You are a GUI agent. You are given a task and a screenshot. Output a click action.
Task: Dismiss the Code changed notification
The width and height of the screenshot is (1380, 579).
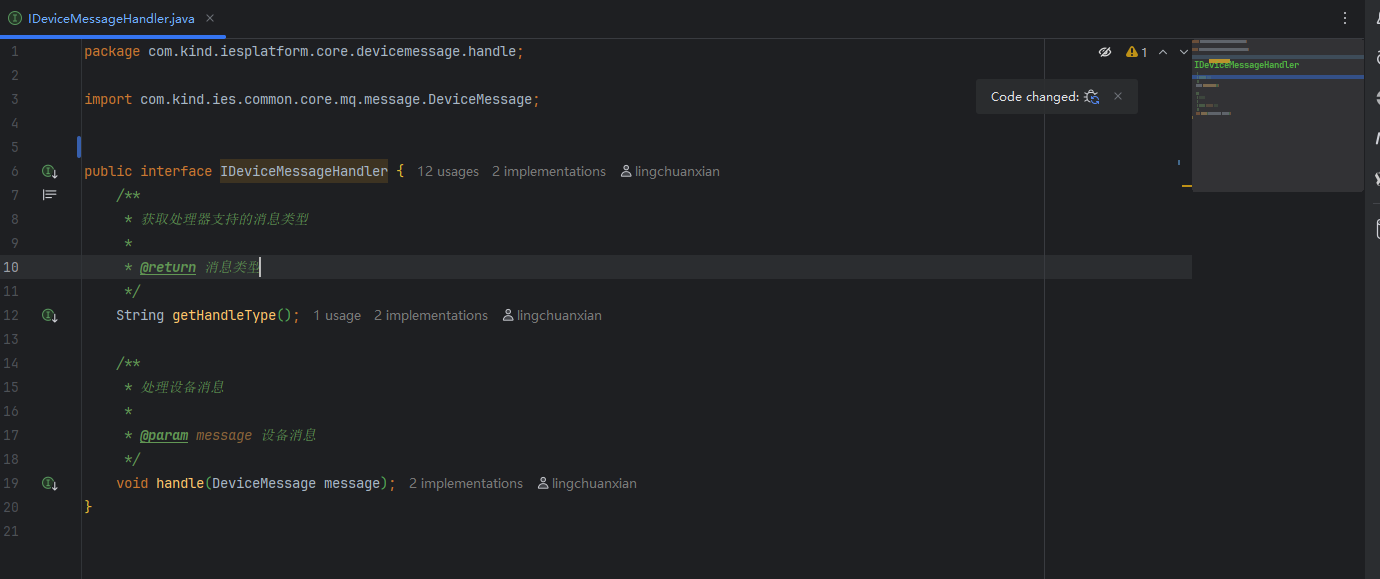click(1118, 97)
